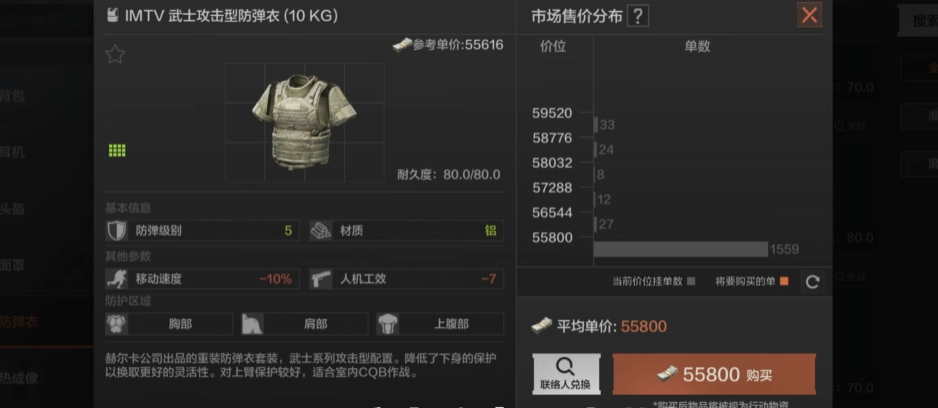This screenshot has width=938, height=408.
Task: Close the item detail window
Action: (x=809, y=15)
